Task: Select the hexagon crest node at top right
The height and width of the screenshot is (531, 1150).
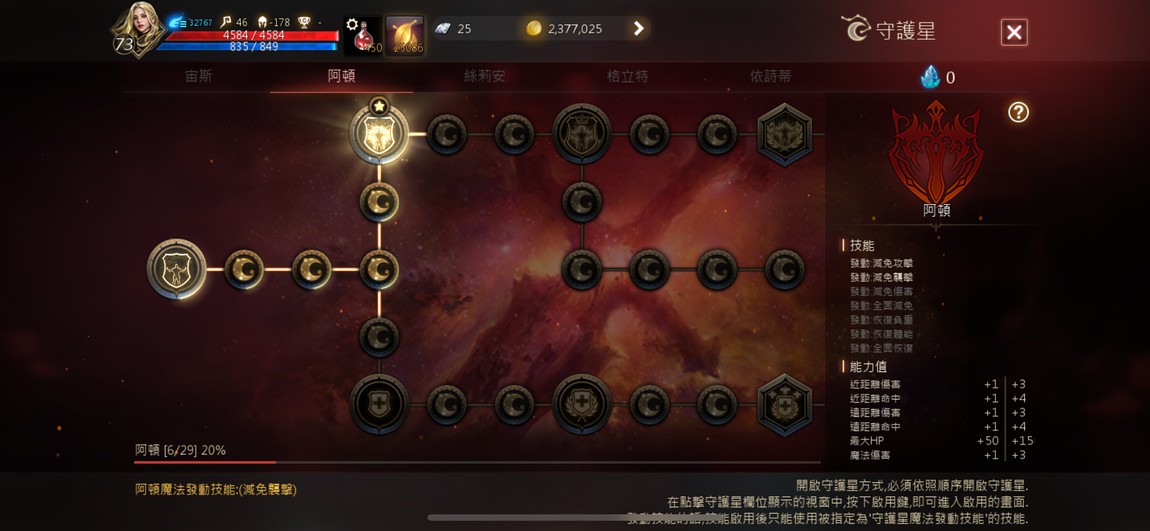Action: click(784, 134)
